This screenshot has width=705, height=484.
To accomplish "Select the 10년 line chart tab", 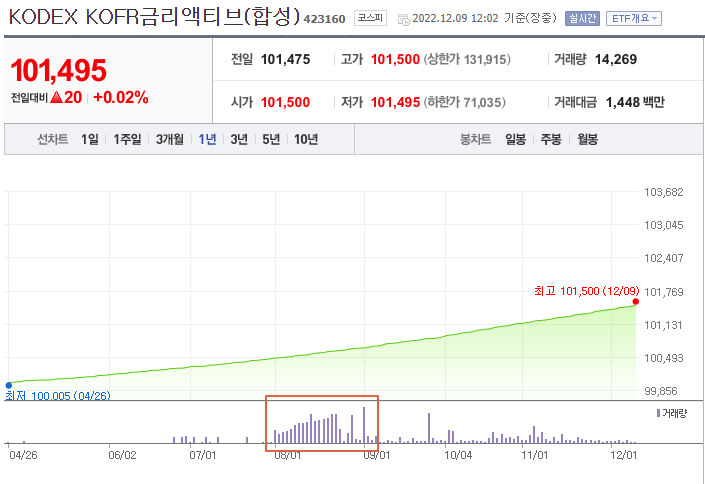I will click(x=306, y=139).
